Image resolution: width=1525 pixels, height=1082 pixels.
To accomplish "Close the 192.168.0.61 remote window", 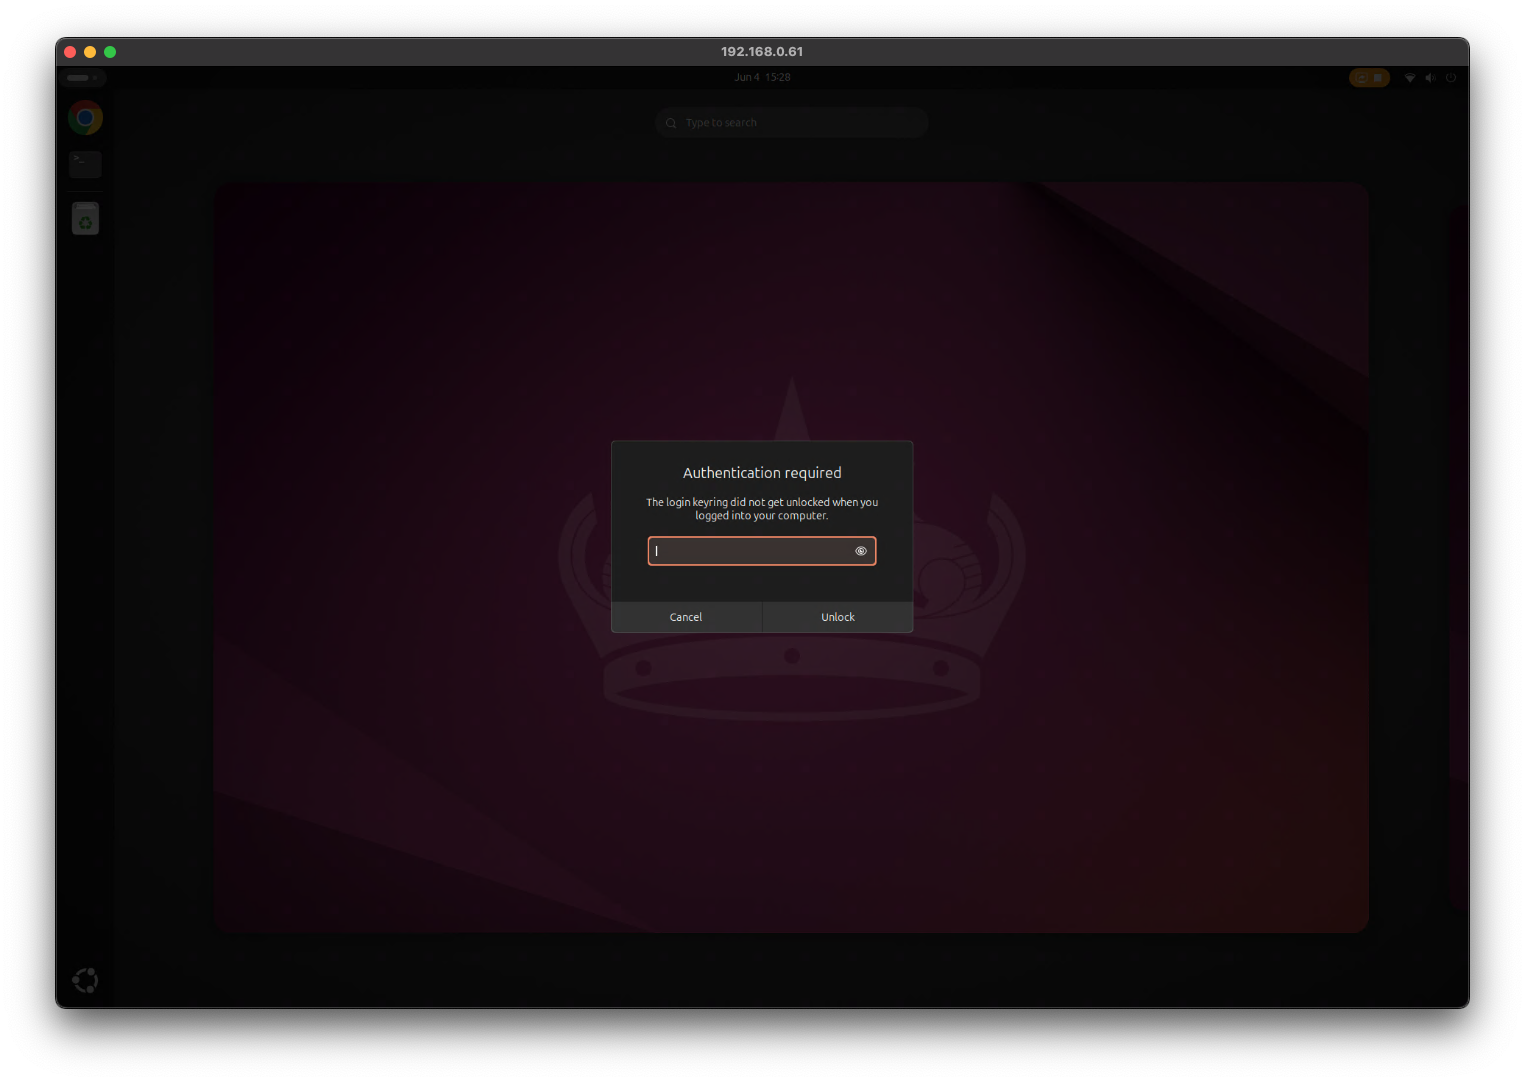I will point(70,52).
